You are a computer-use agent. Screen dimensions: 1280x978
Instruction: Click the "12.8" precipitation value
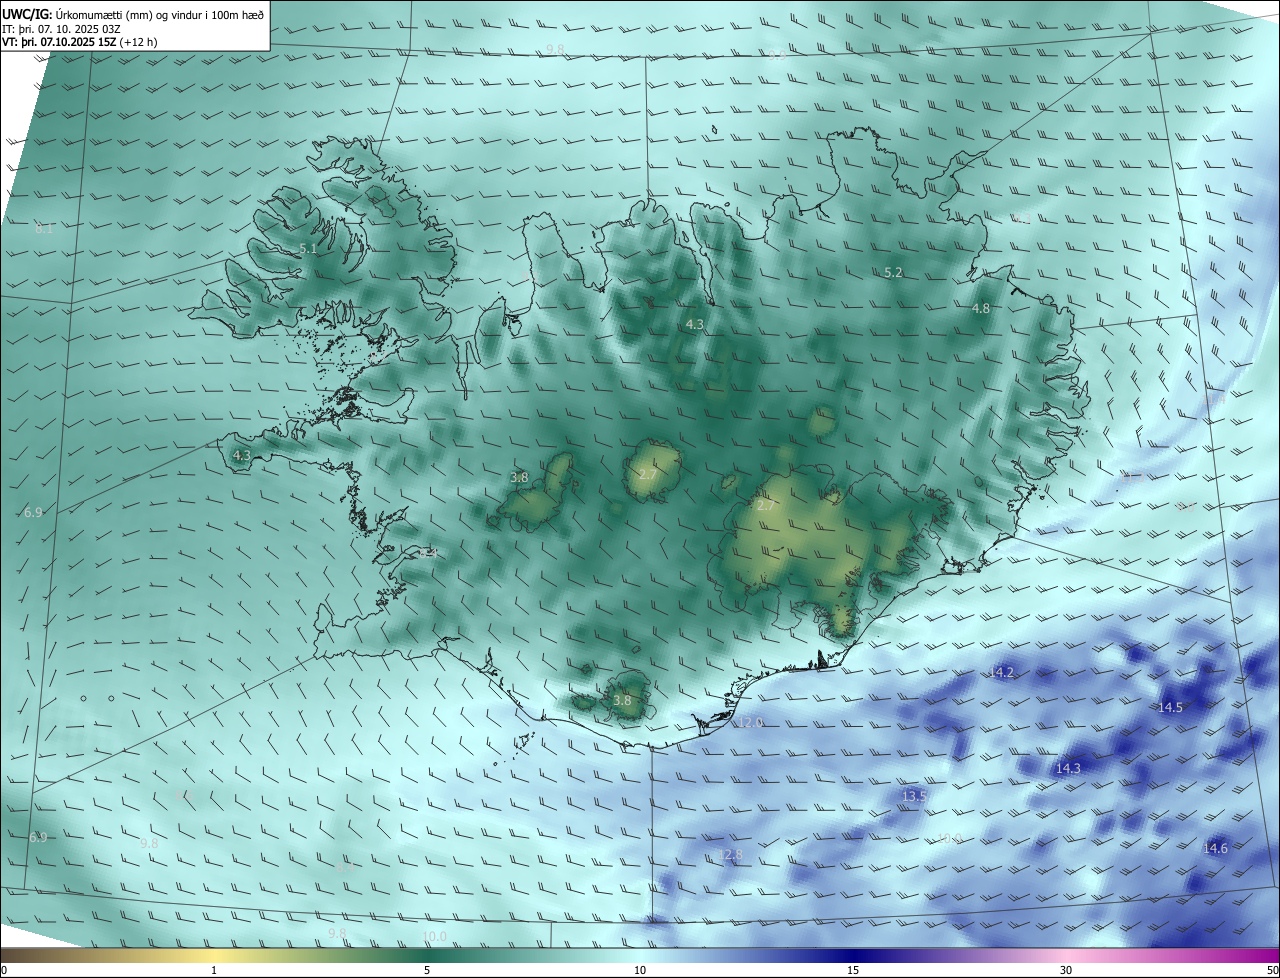pos(730,855)
